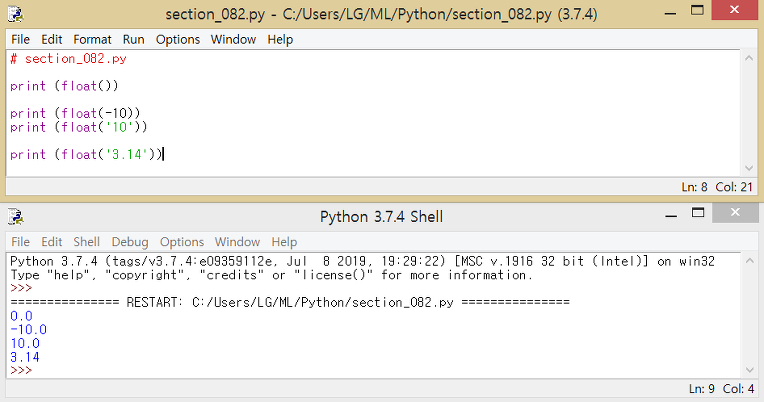Click the Shell scrollbar up arrow
764x402 pixels.
(x=749, y=261)
